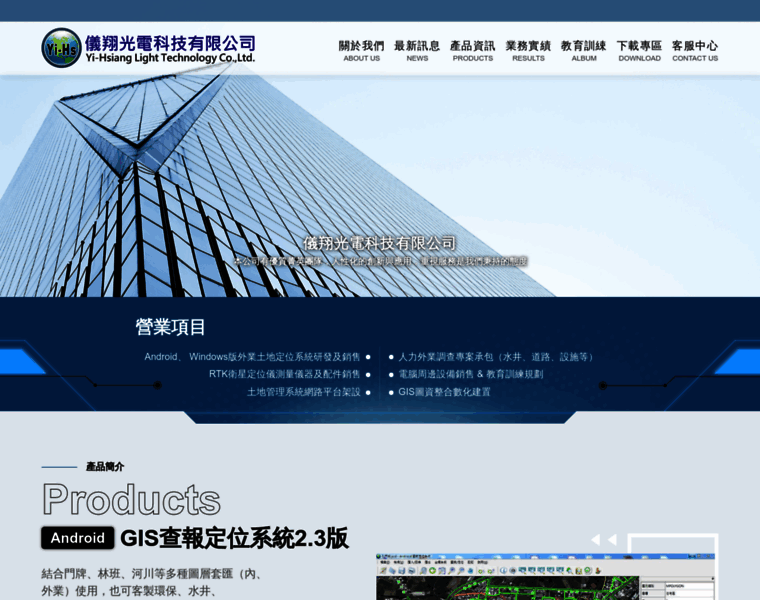760x600 pixels.
Task: Select the GIS圖資整合數化建置 item
Action: [x=444, y=392]
